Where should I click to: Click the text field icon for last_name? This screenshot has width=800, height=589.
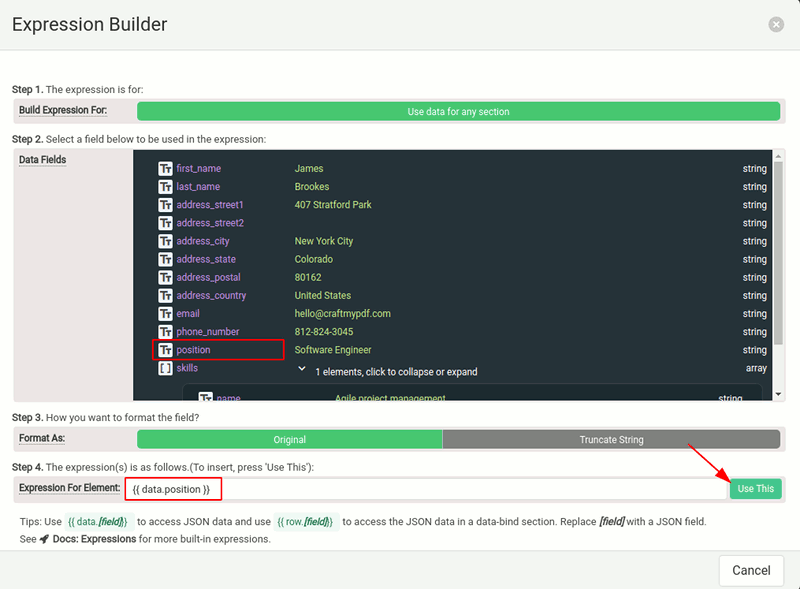coord(166,186)
